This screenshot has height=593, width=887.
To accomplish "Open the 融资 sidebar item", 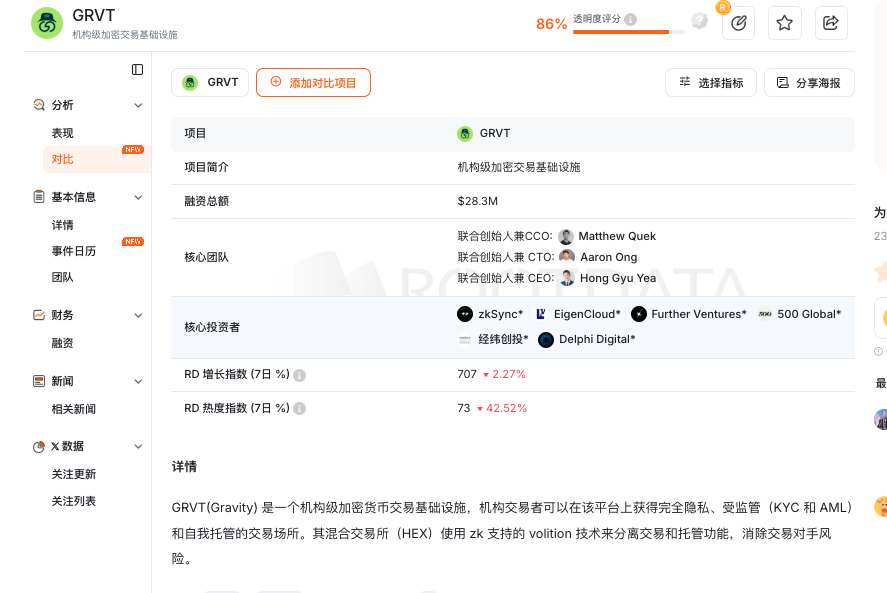I will (63, 343).
